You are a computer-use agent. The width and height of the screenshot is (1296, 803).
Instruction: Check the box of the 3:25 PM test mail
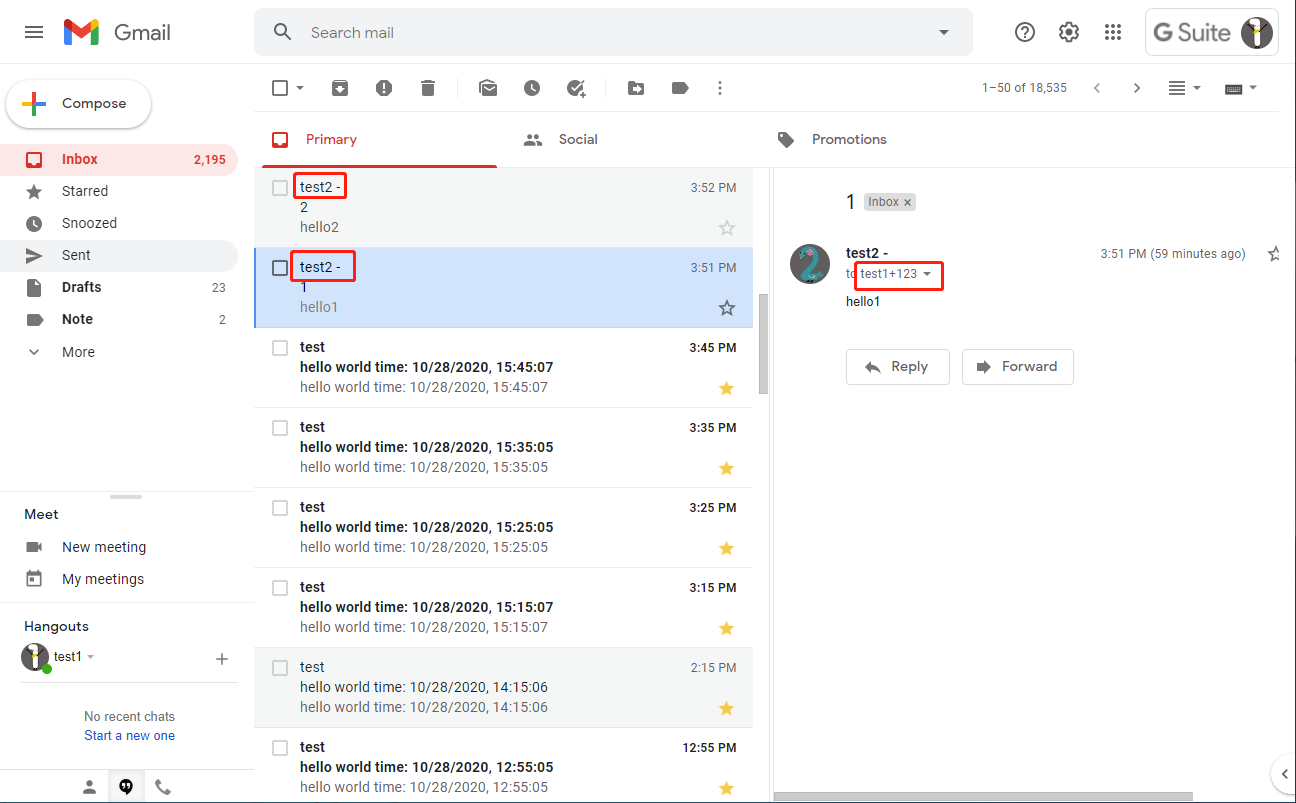(280, 508)
